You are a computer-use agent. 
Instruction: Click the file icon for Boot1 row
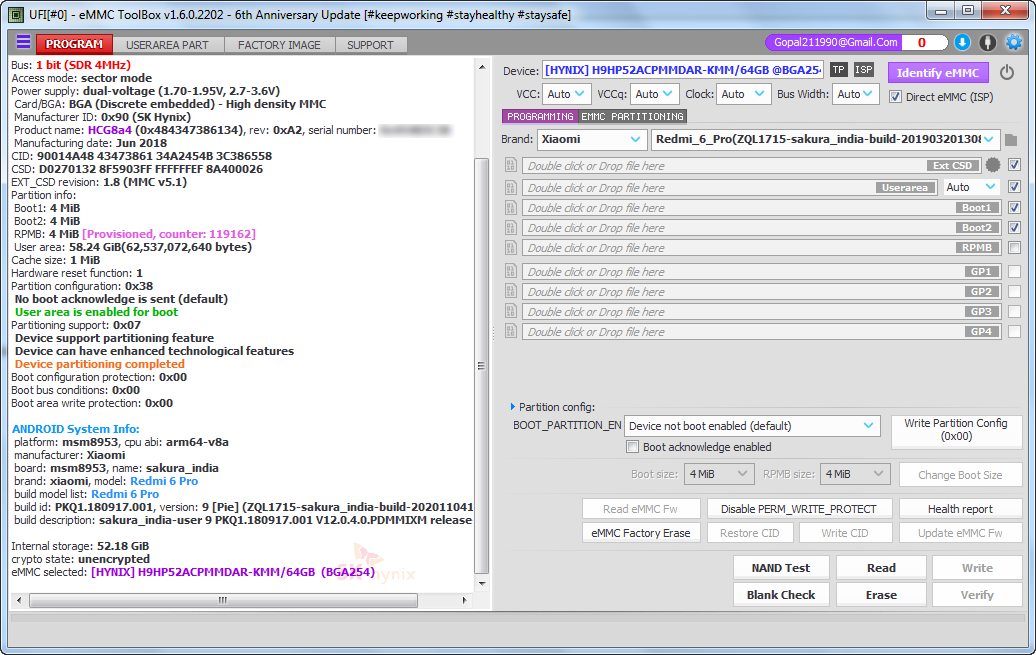[x=511, y=208]
